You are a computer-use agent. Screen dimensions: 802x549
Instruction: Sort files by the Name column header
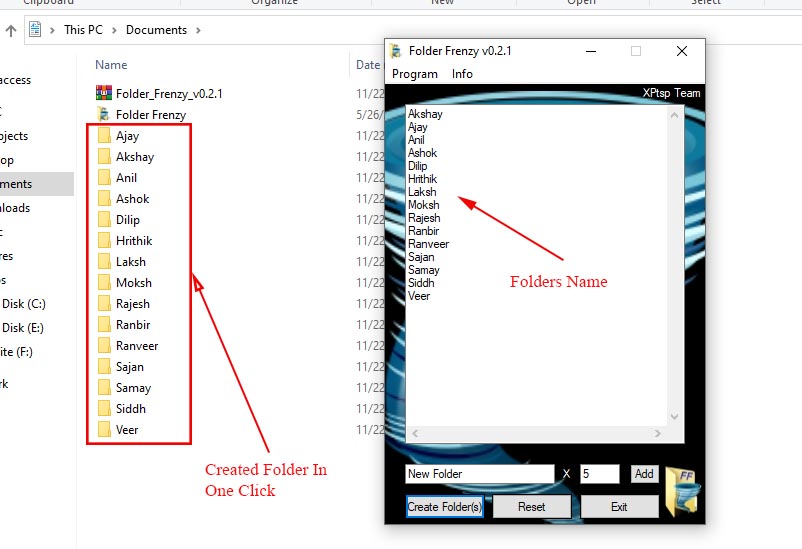pos(111,65)
